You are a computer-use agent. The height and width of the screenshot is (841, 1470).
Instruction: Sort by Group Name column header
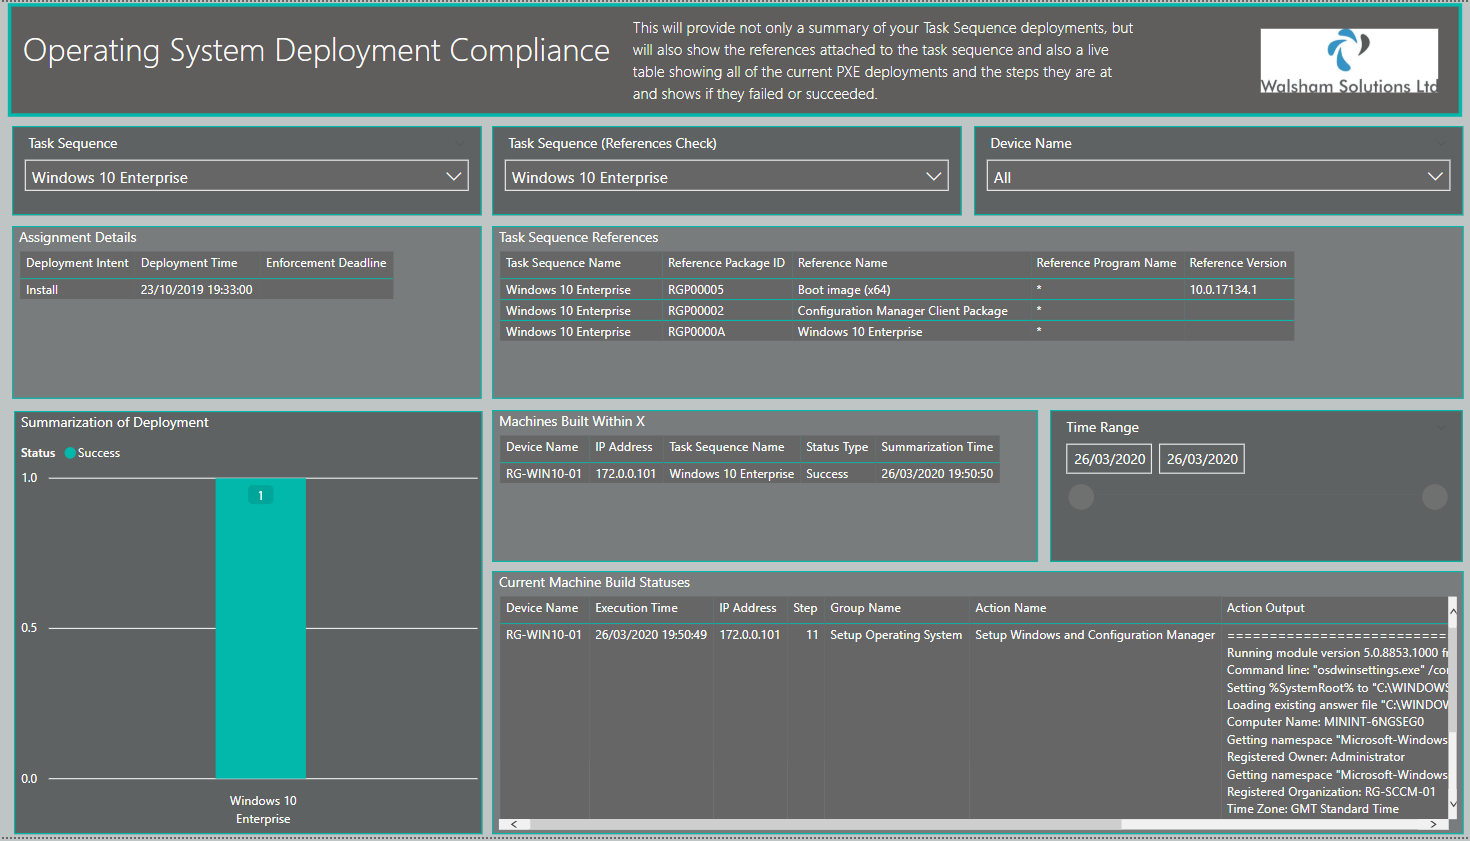[865, 608]
